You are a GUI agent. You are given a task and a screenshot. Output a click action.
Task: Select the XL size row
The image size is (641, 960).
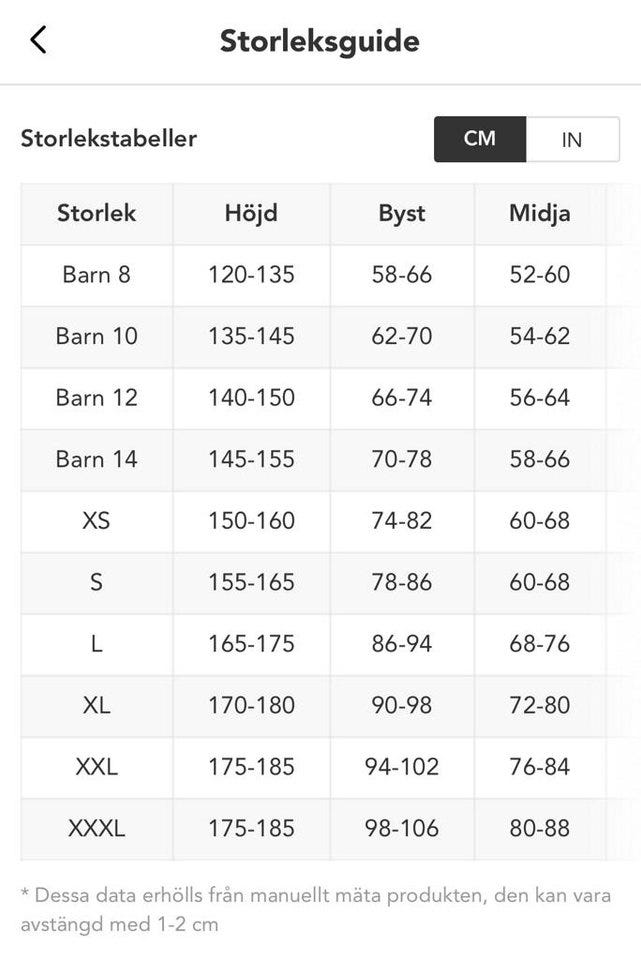96,705
